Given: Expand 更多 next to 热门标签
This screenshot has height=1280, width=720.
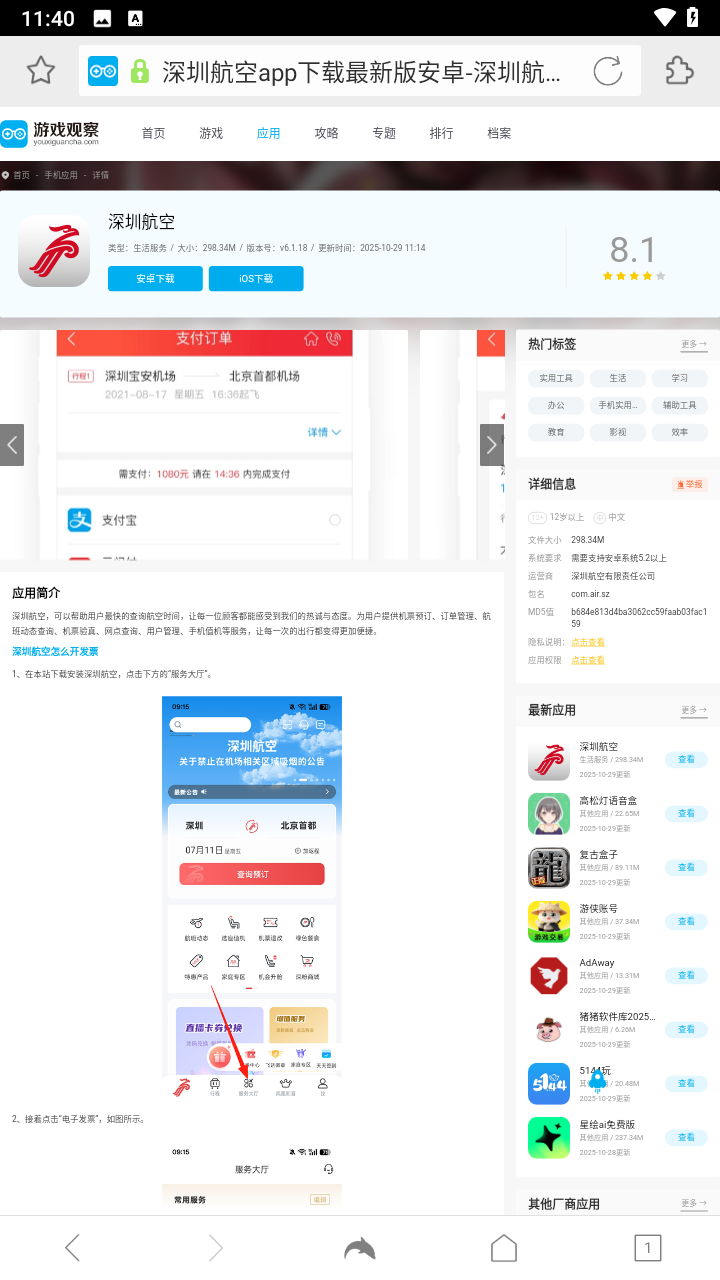Looking at the screenshot, I should pyautogui.click(x=693, y=344).
